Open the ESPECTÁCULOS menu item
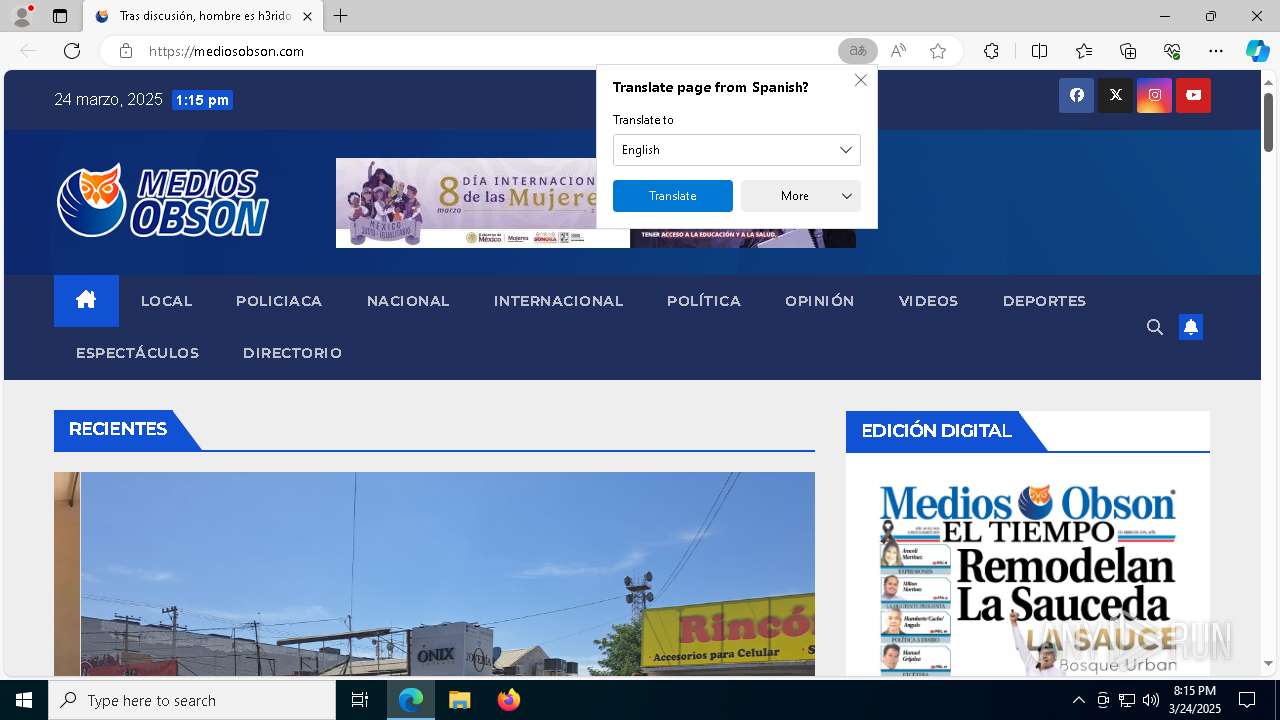 pos(137,353)
